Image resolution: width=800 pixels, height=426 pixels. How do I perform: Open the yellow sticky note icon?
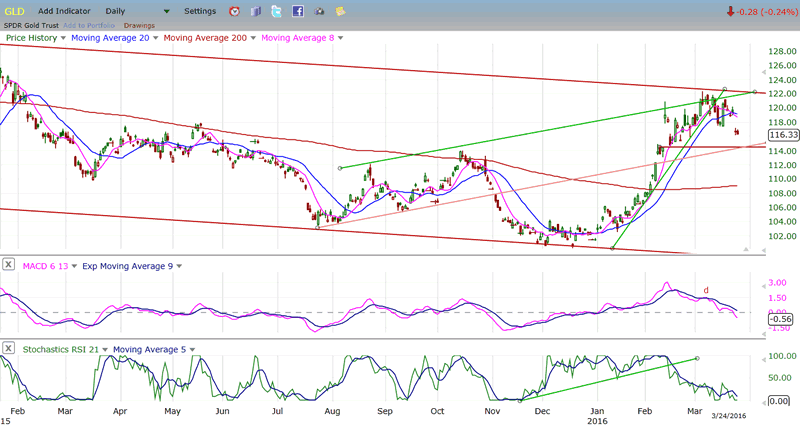[341, 11]
